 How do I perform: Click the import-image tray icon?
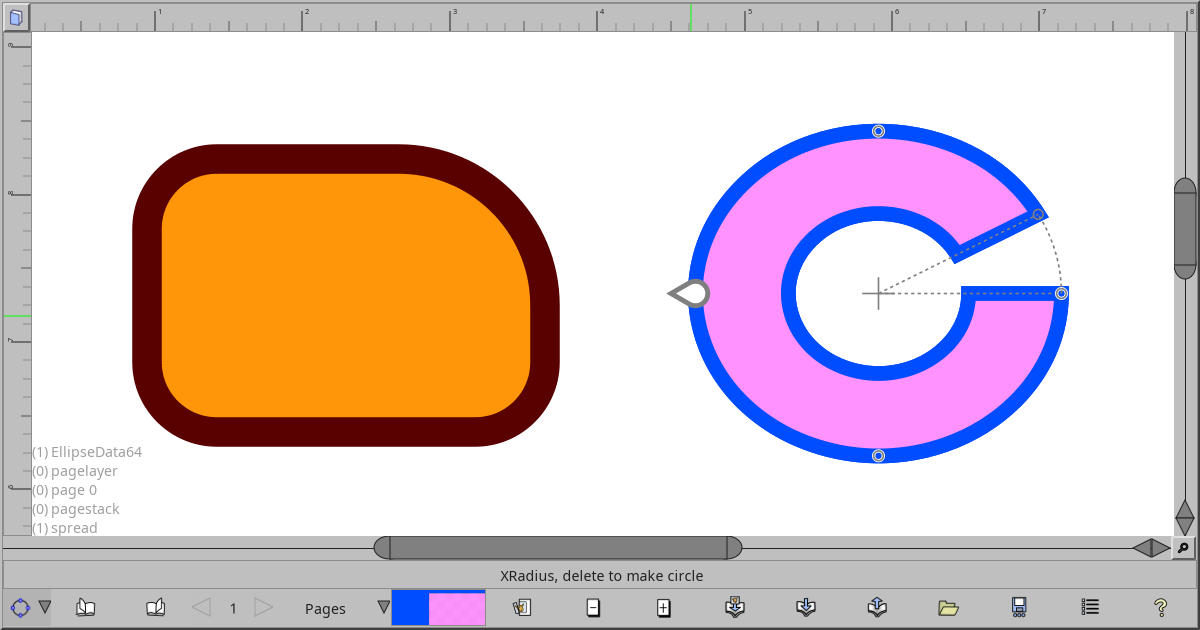[734, 607]
